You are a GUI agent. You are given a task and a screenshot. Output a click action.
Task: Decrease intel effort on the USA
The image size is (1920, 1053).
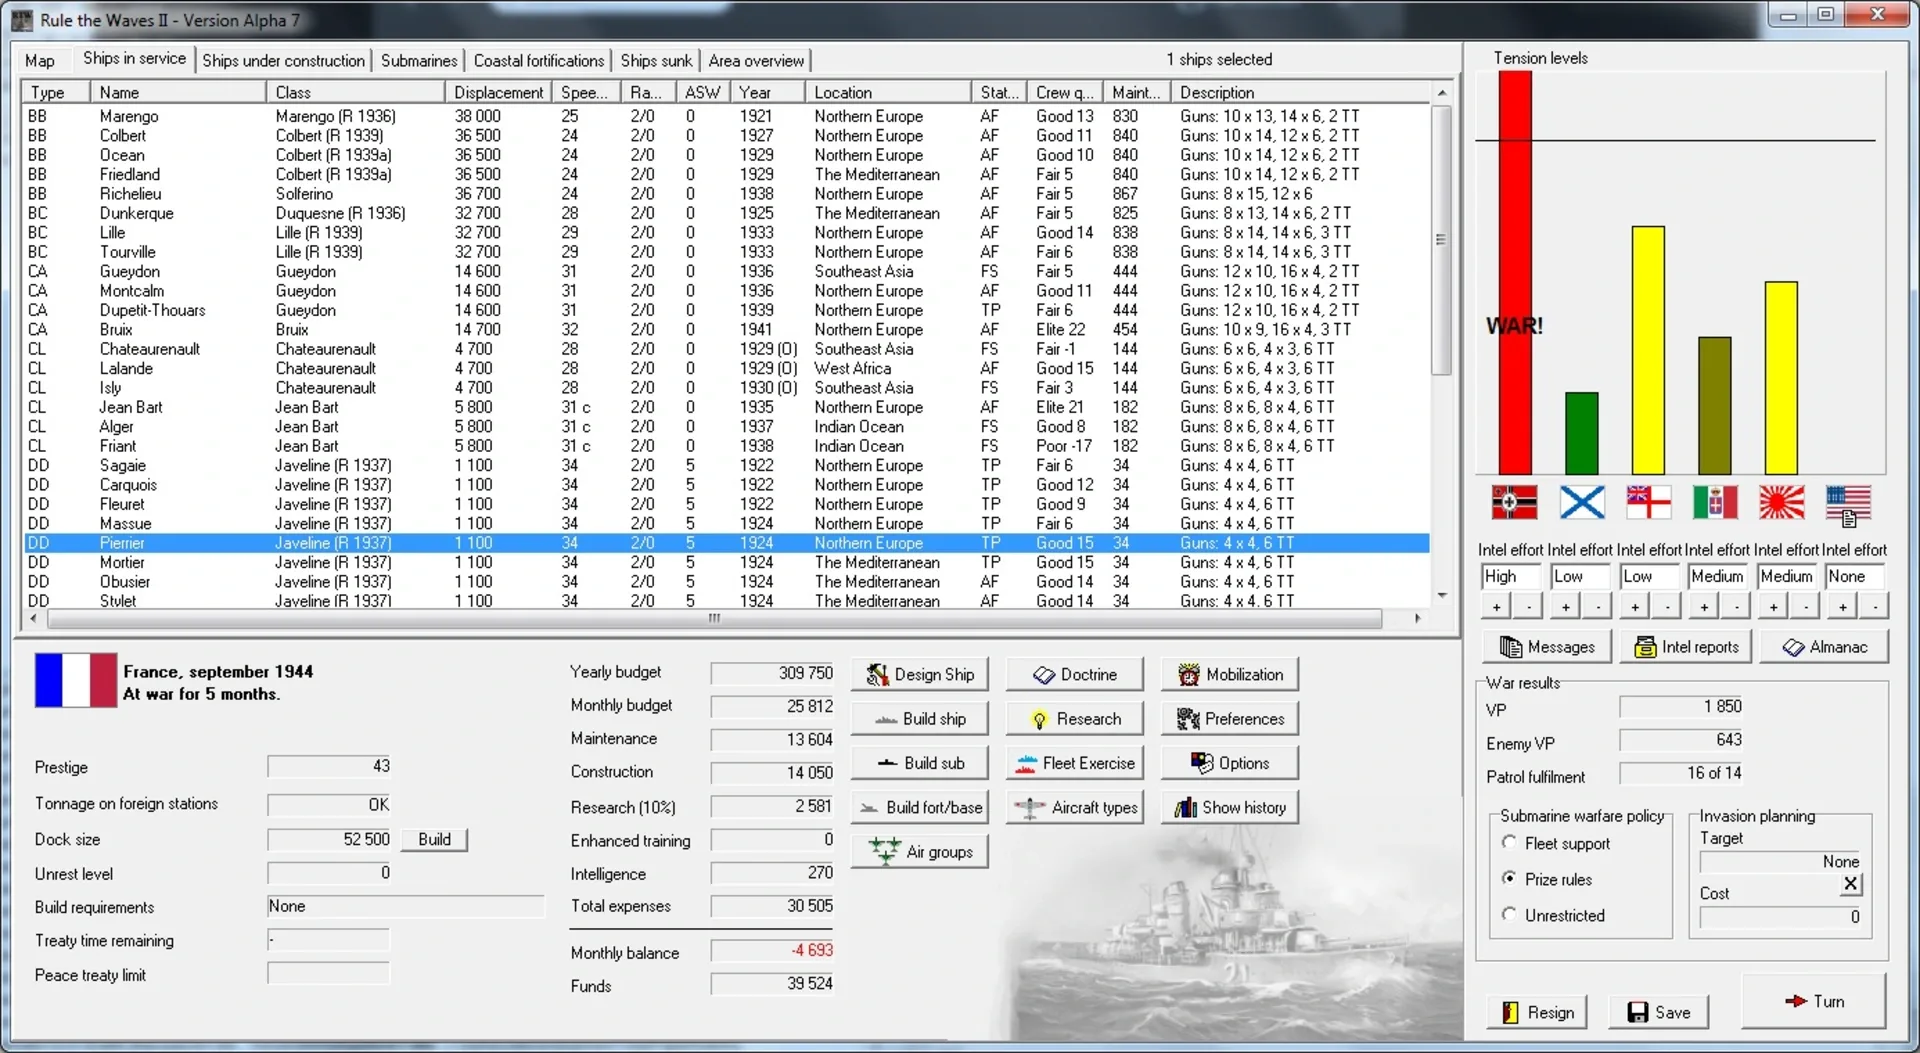(x=1875, y=607)
